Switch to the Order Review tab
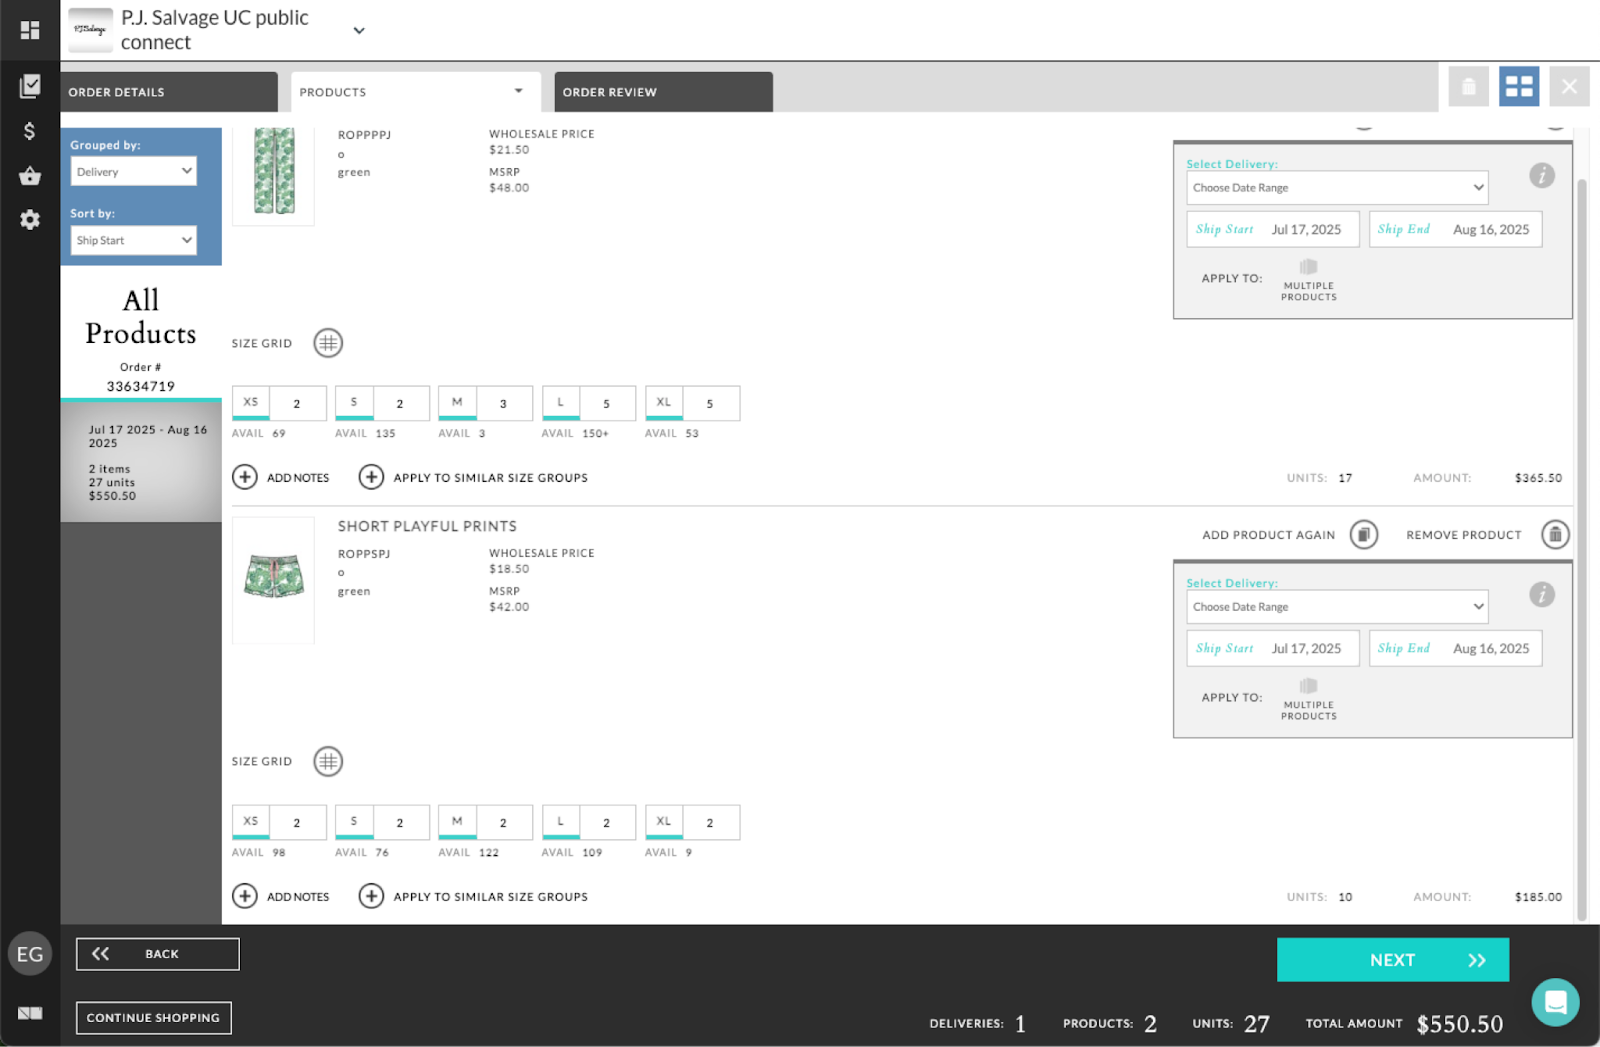Screen dimensions: 1600x1047 click(610, 91)
